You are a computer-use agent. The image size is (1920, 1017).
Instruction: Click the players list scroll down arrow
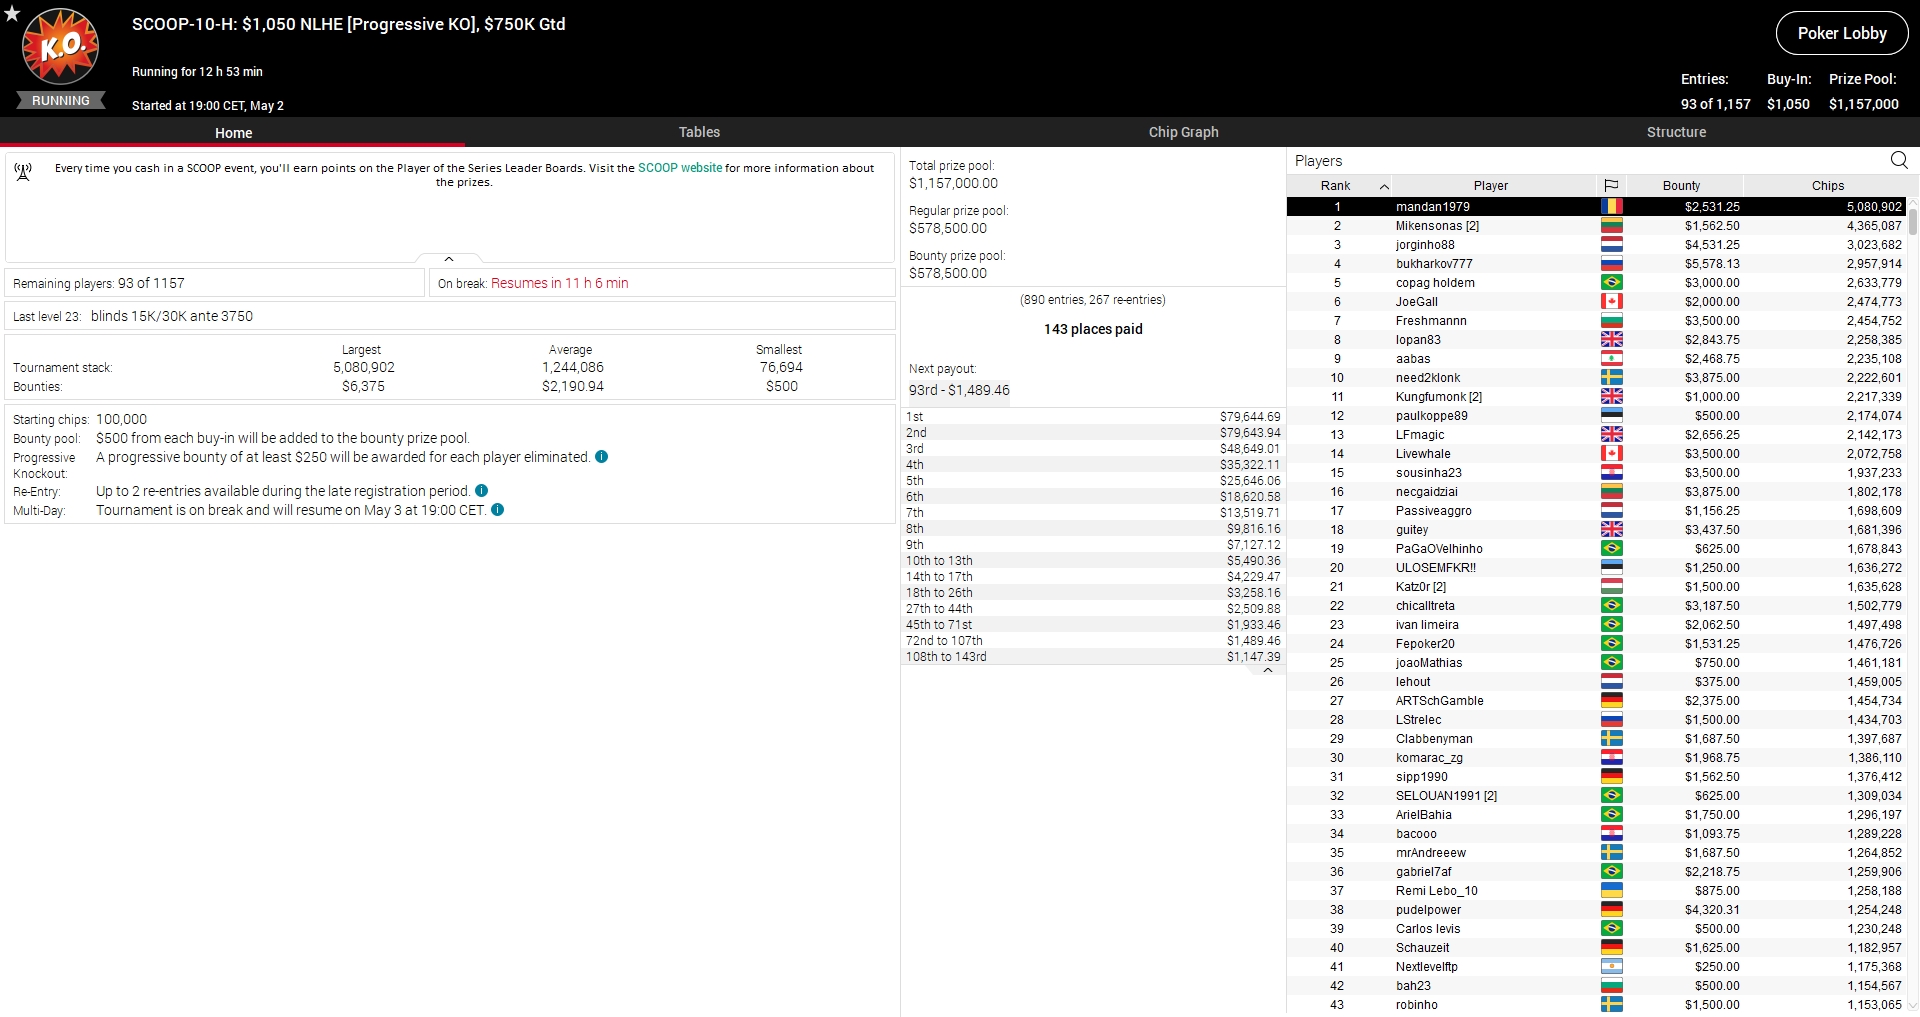pos(1913,1006)
